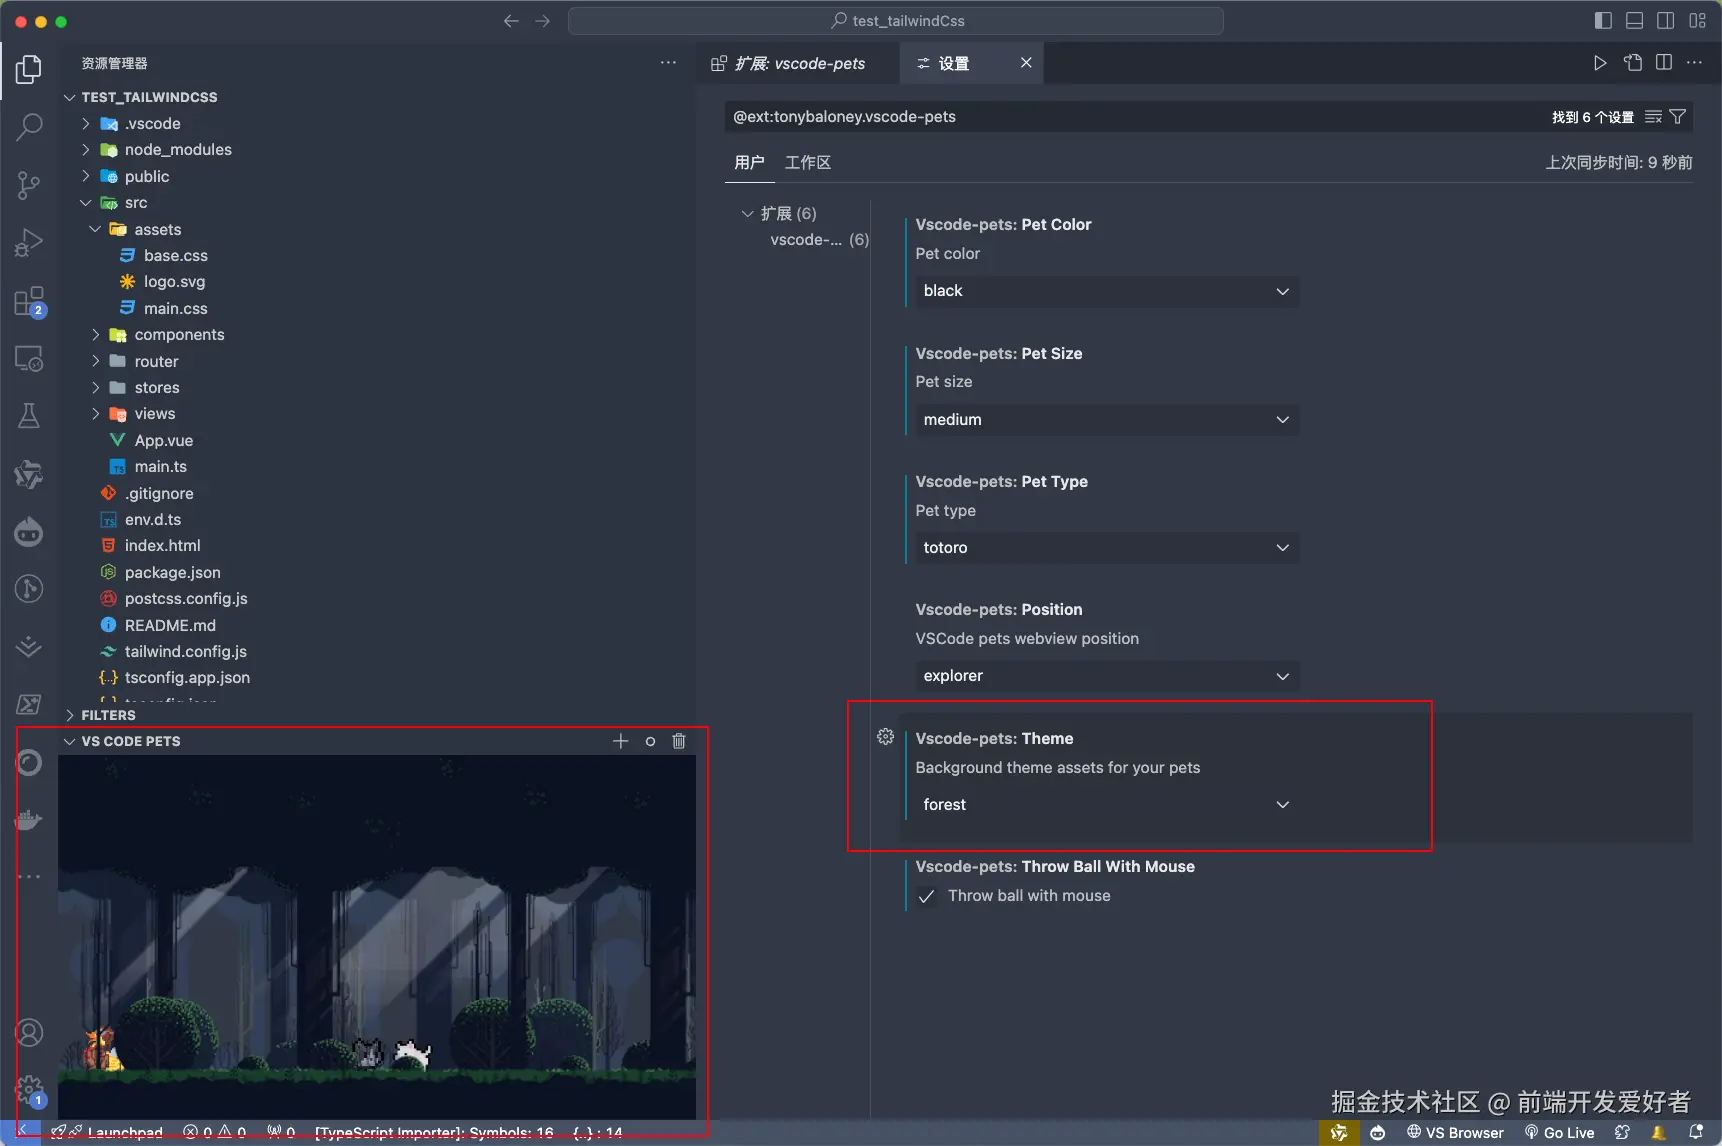Open Theme setting gear menu

pyautogui.click(x=885, y=737)
